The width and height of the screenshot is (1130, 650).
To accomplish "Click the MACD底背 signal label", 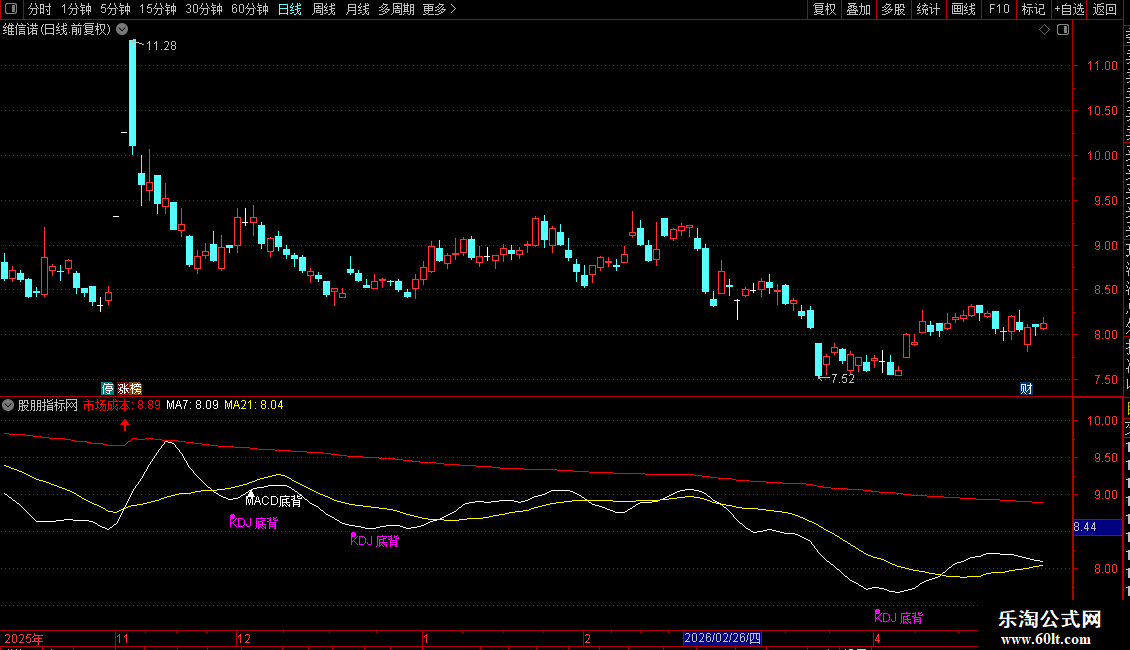I will pos(274,501).
